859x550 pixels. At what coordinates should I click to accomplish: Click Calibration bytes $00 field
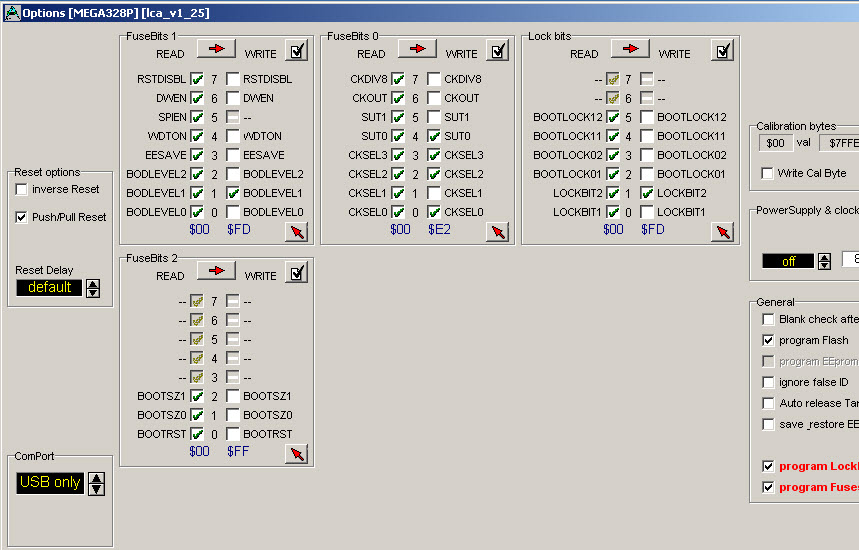[x=775, y=143]
